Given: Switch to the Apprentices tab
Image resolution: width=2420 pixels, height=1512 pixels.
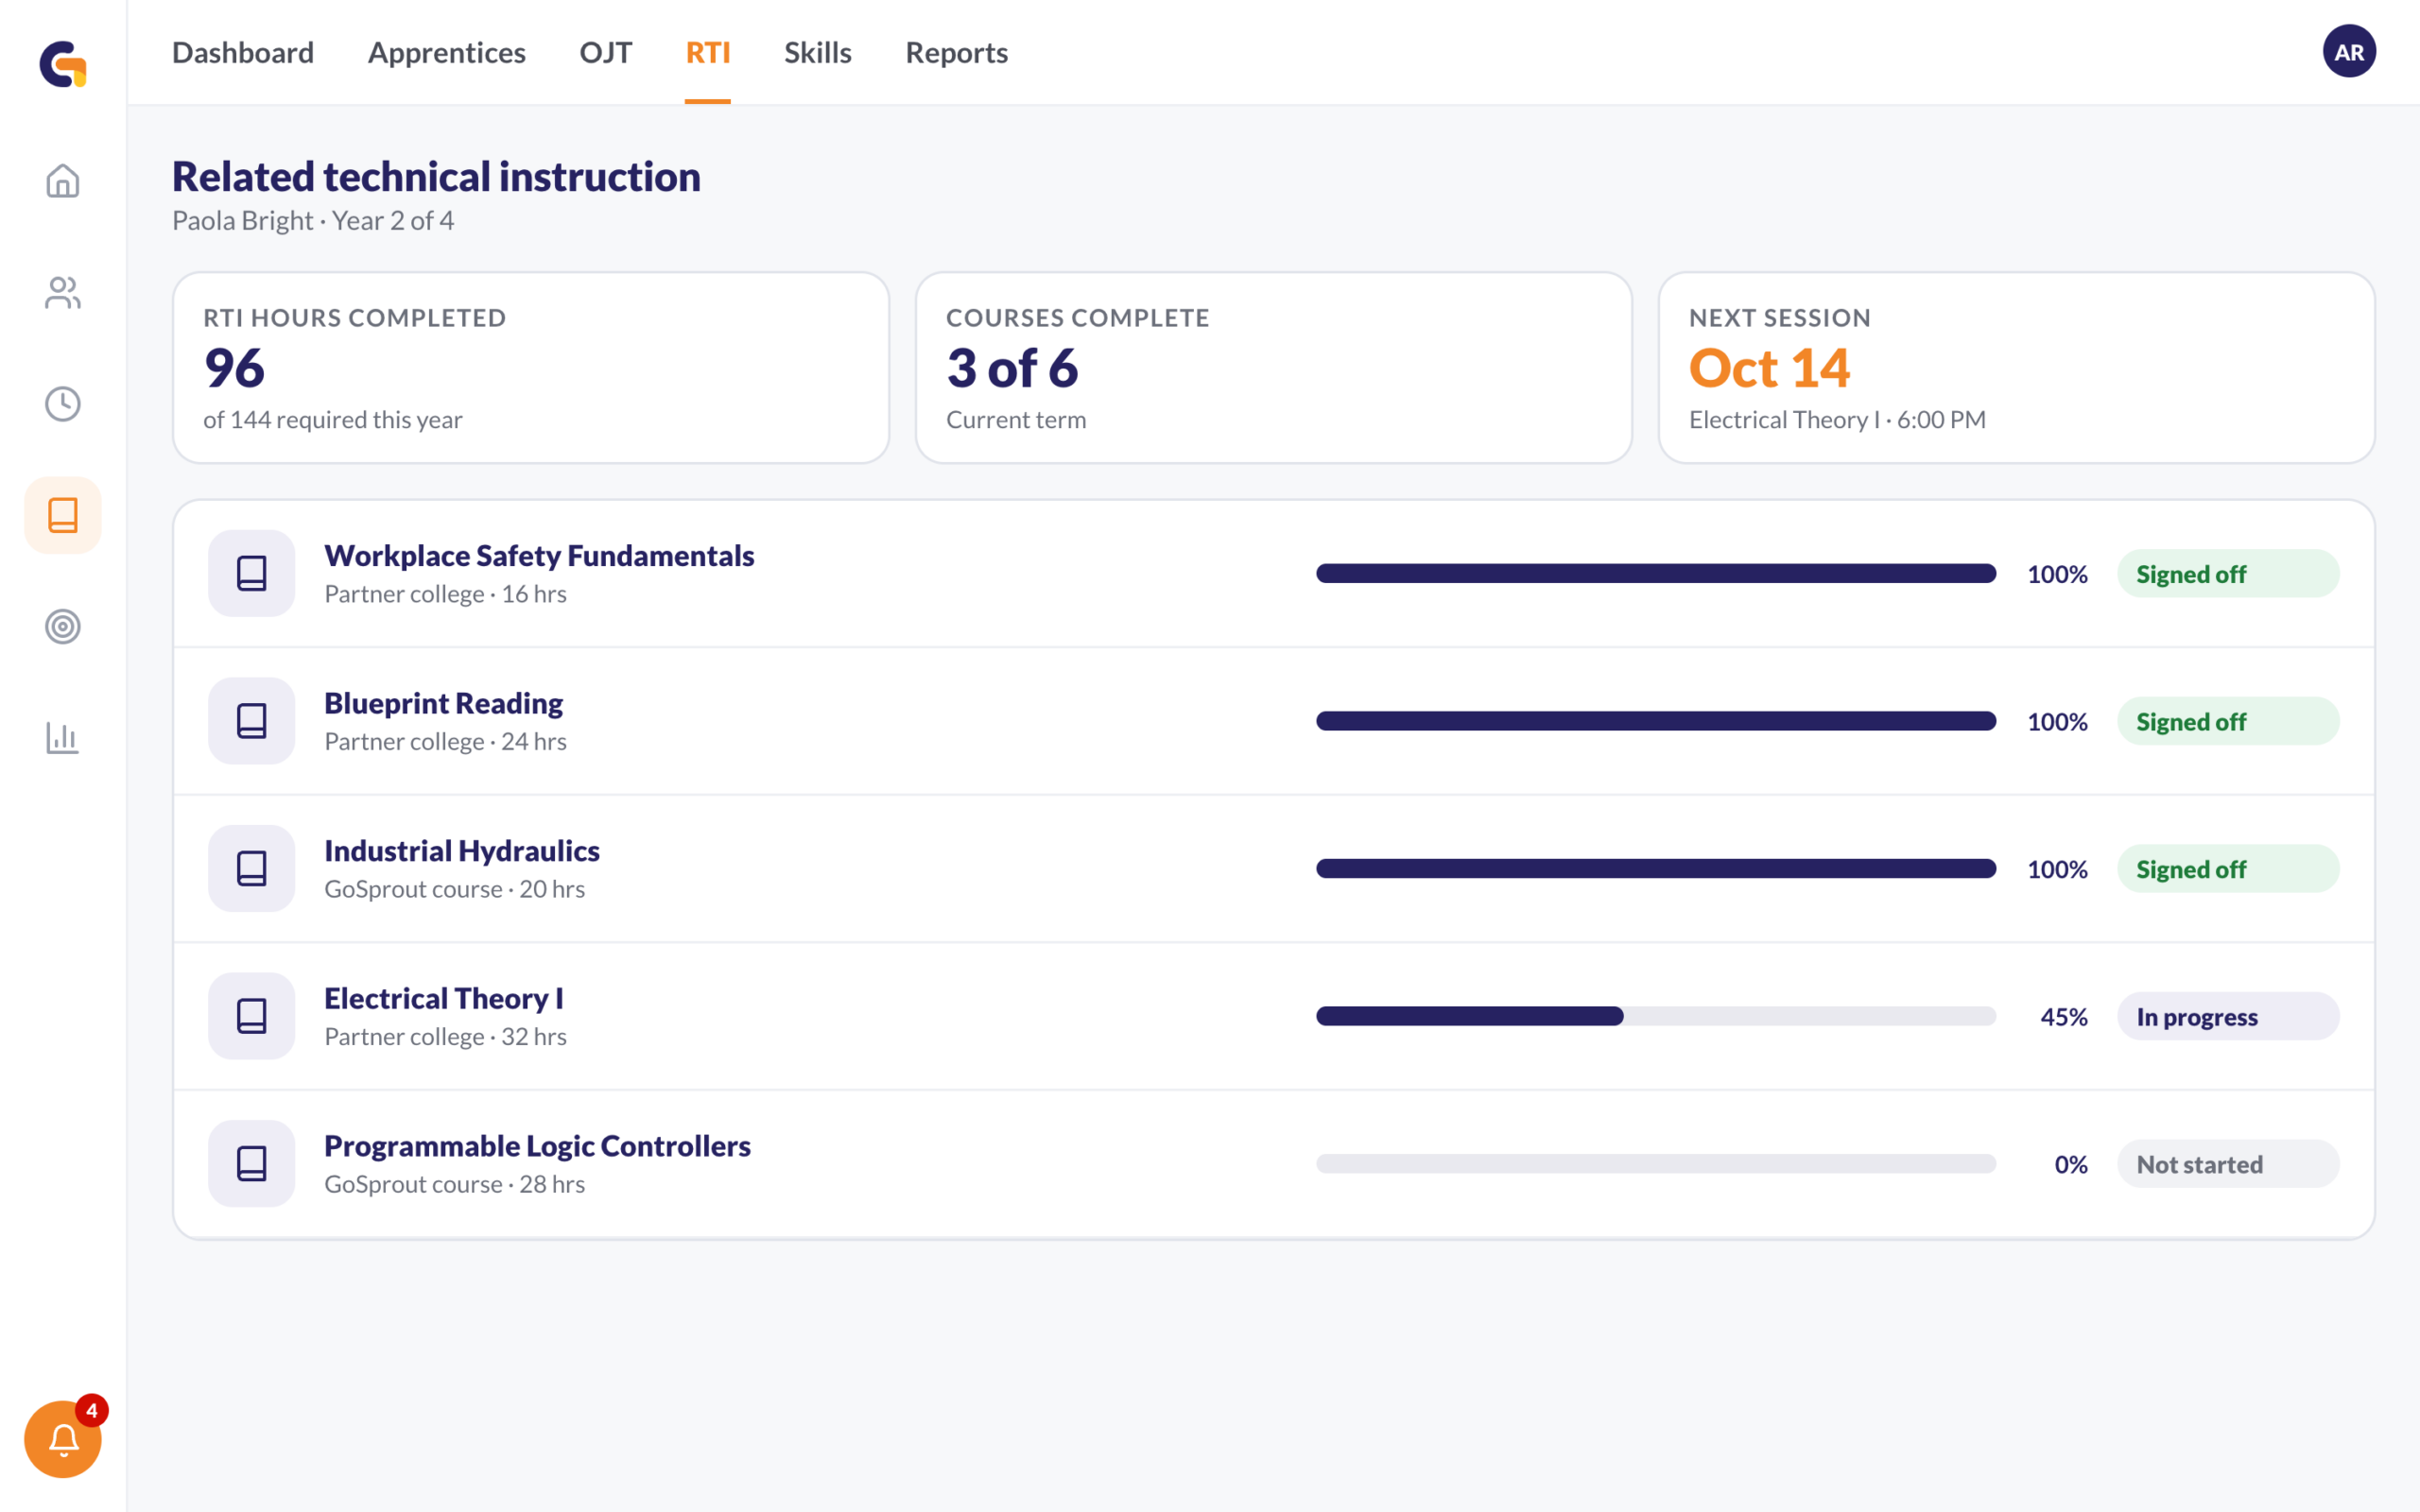Looking at the screenshot, I should click(x=447, y=52).
